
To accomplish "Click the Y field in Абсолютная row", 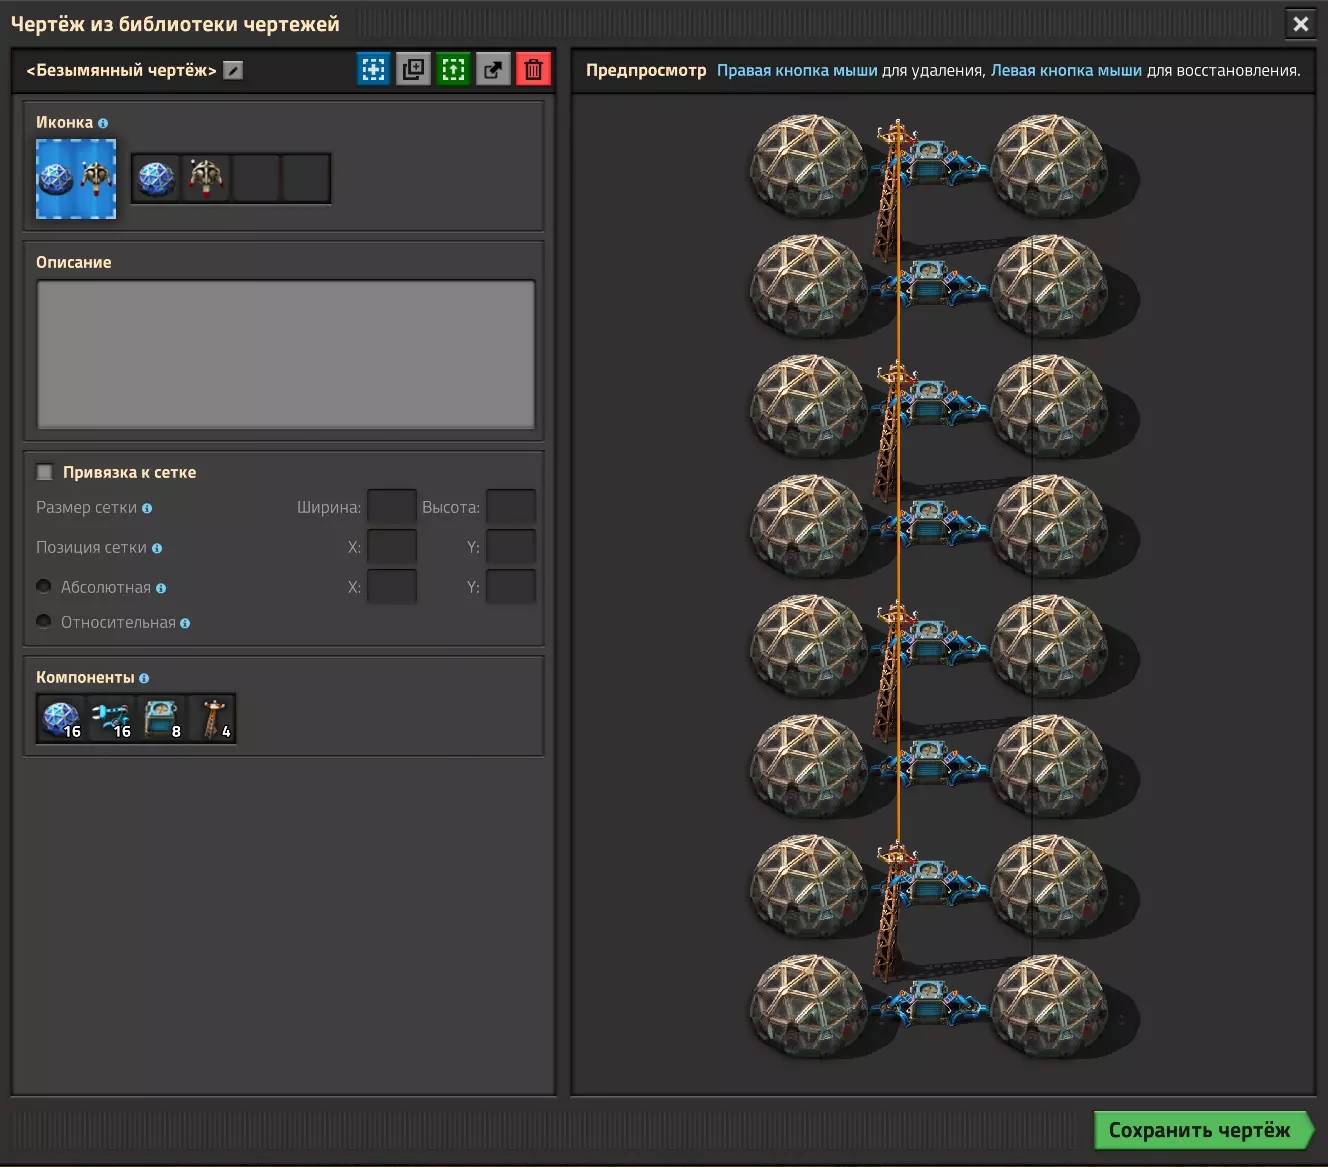I will (511, 587).
